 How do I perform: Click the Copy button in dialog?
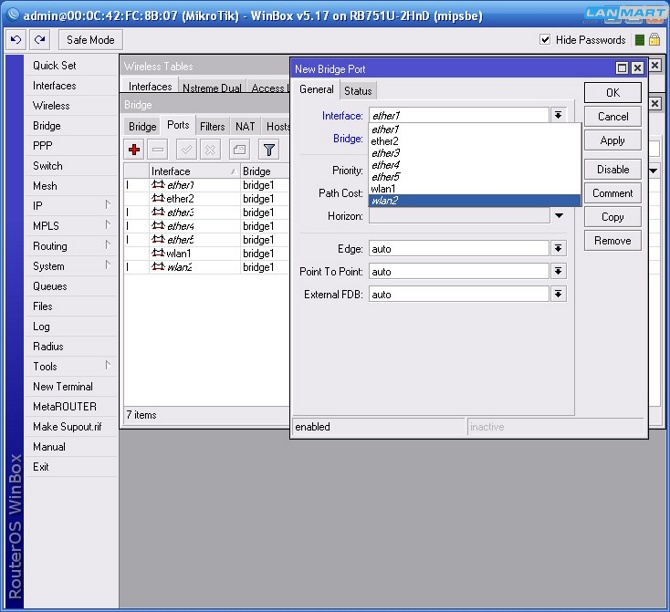[613, 217]
